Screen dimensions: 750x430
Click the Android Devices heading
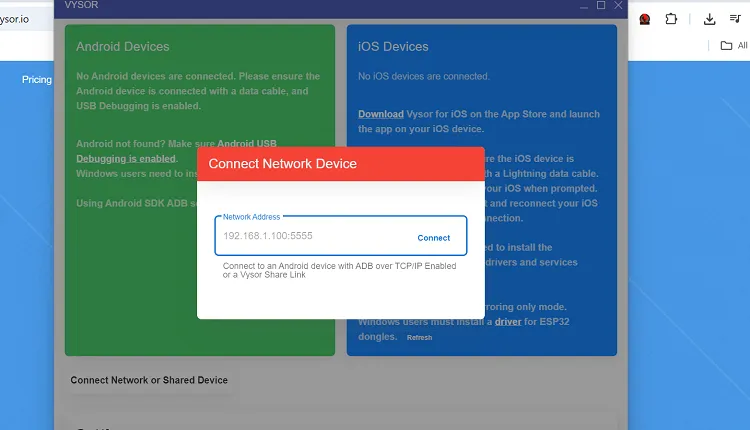tap(122, 46)
